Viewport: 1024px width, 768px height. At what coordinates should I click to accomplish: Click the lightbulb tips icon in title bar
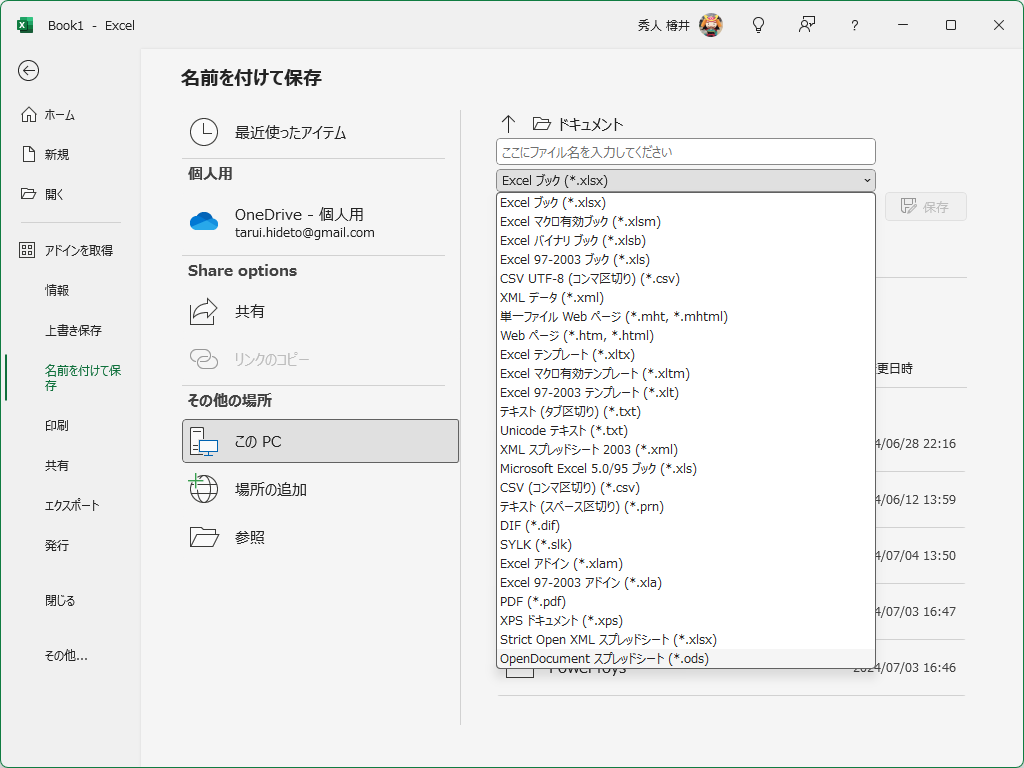758,25
